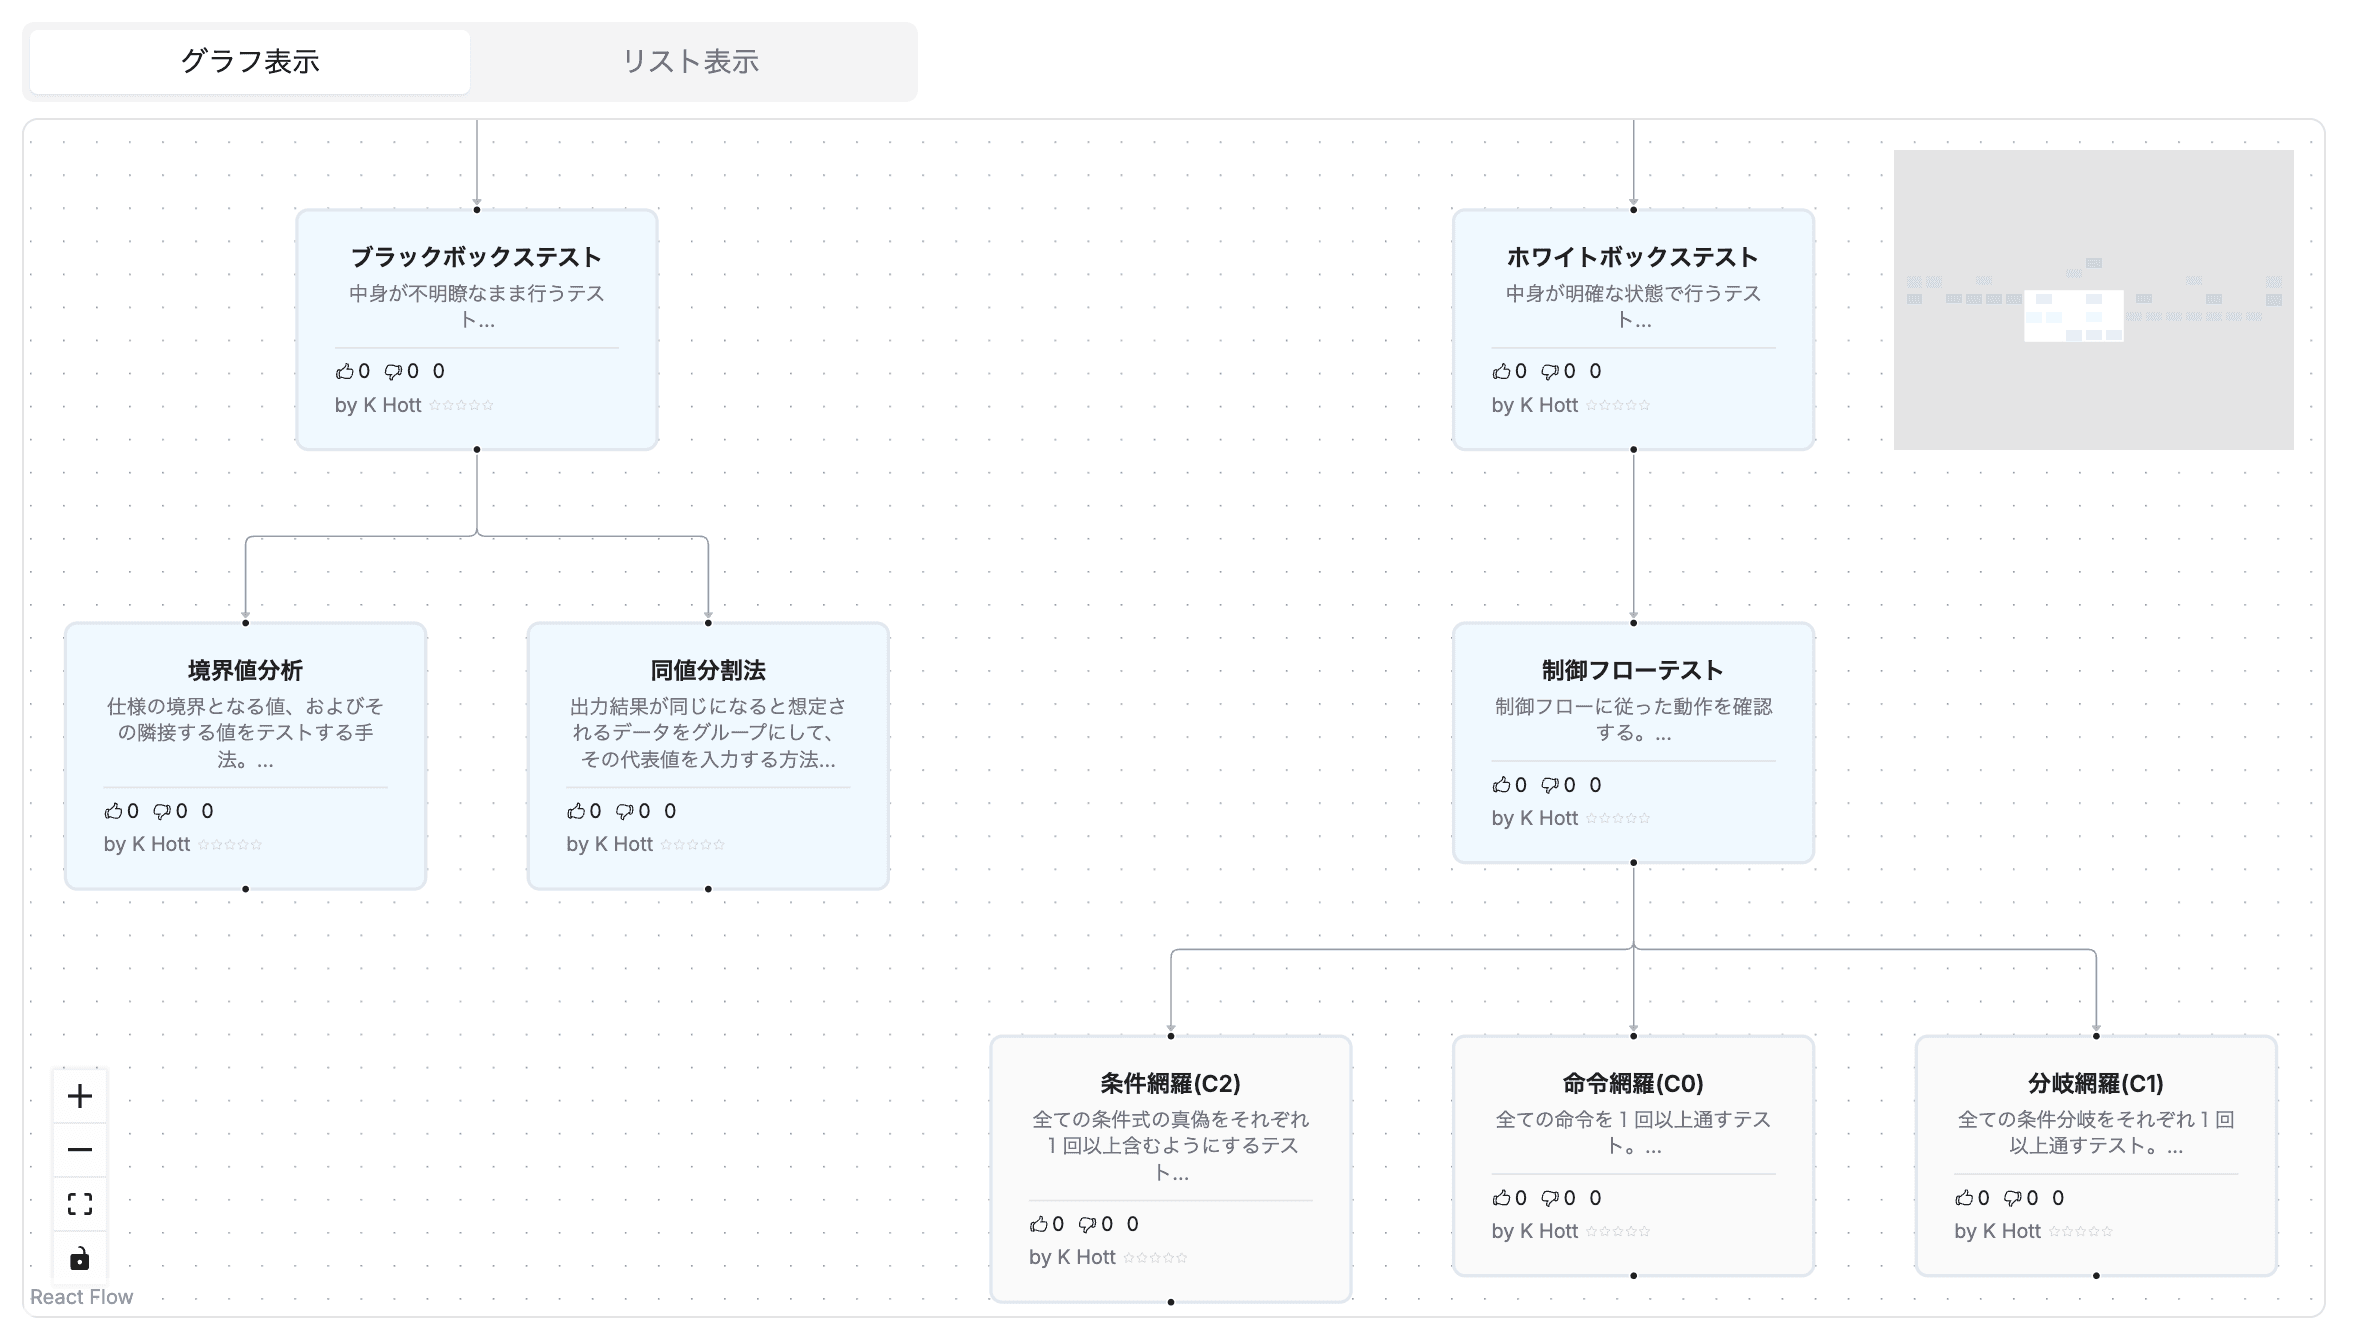This screenshot has width=2360, height=1338.
Task: Click star rating on 制御フローテスト node
Action: [x=1617, y=819]
